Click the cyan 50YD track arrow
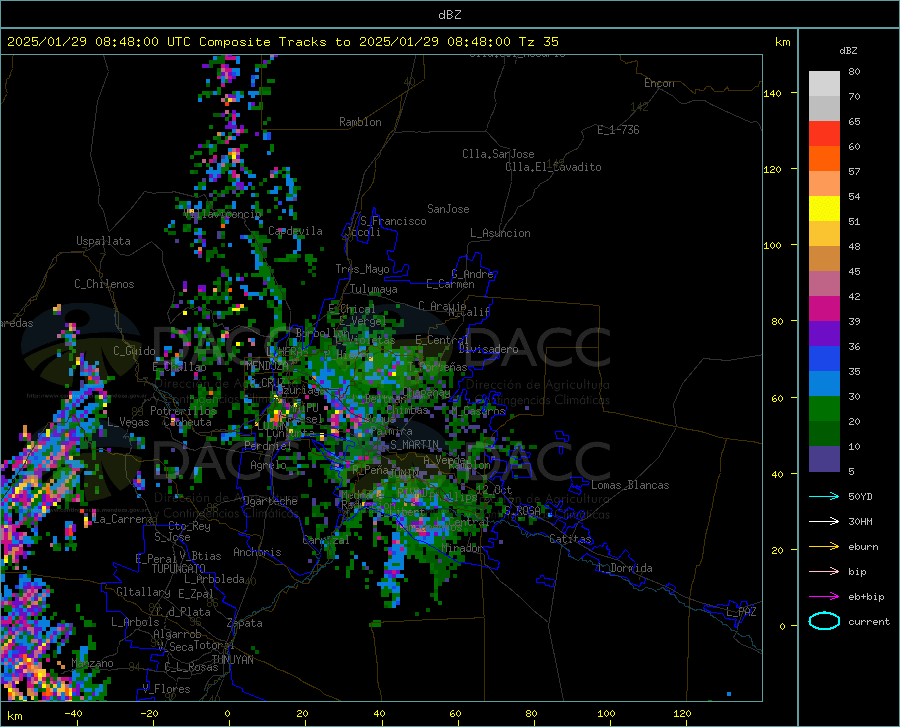This screenshot has width=900, height=727. [x=824, y=496]
